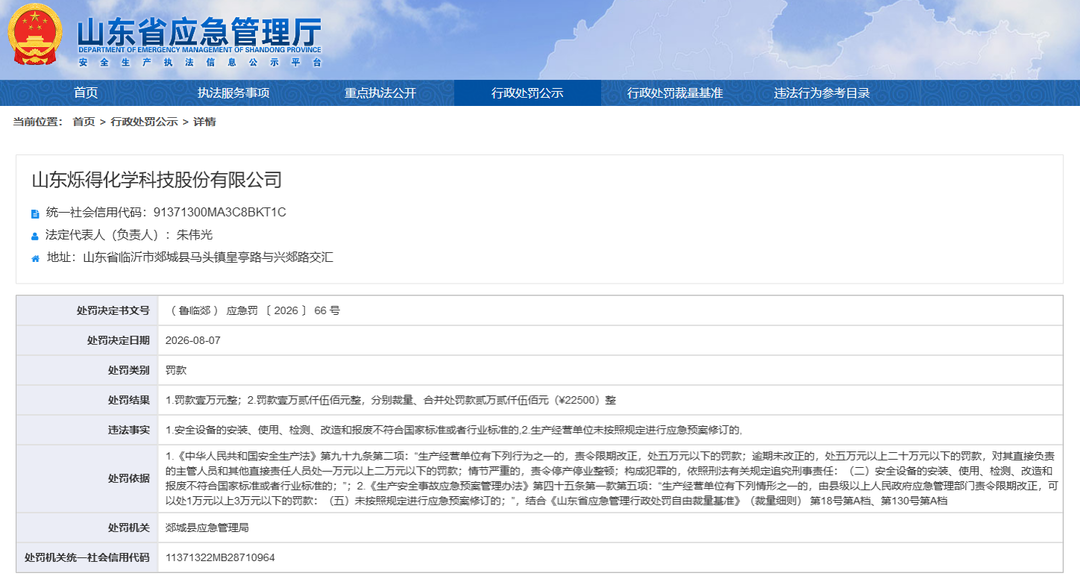
Task: Open the 执法服务事项 menu item
Action: pos(233,93)
